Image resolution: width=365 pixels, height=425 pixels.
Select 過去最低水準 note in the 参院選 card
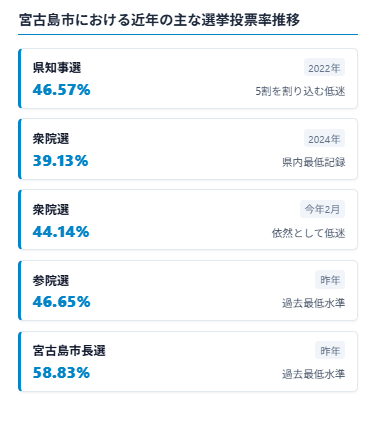313,303
